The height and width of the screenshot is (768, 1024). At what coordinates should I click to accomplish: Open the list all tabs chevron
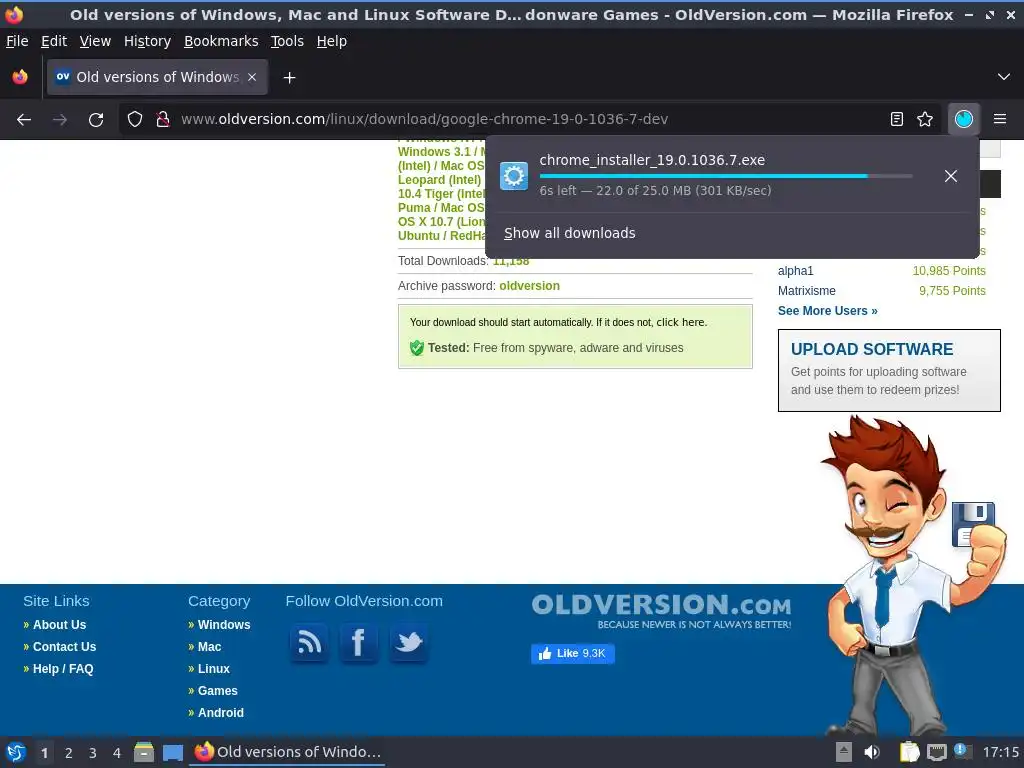pos(1004,77)
